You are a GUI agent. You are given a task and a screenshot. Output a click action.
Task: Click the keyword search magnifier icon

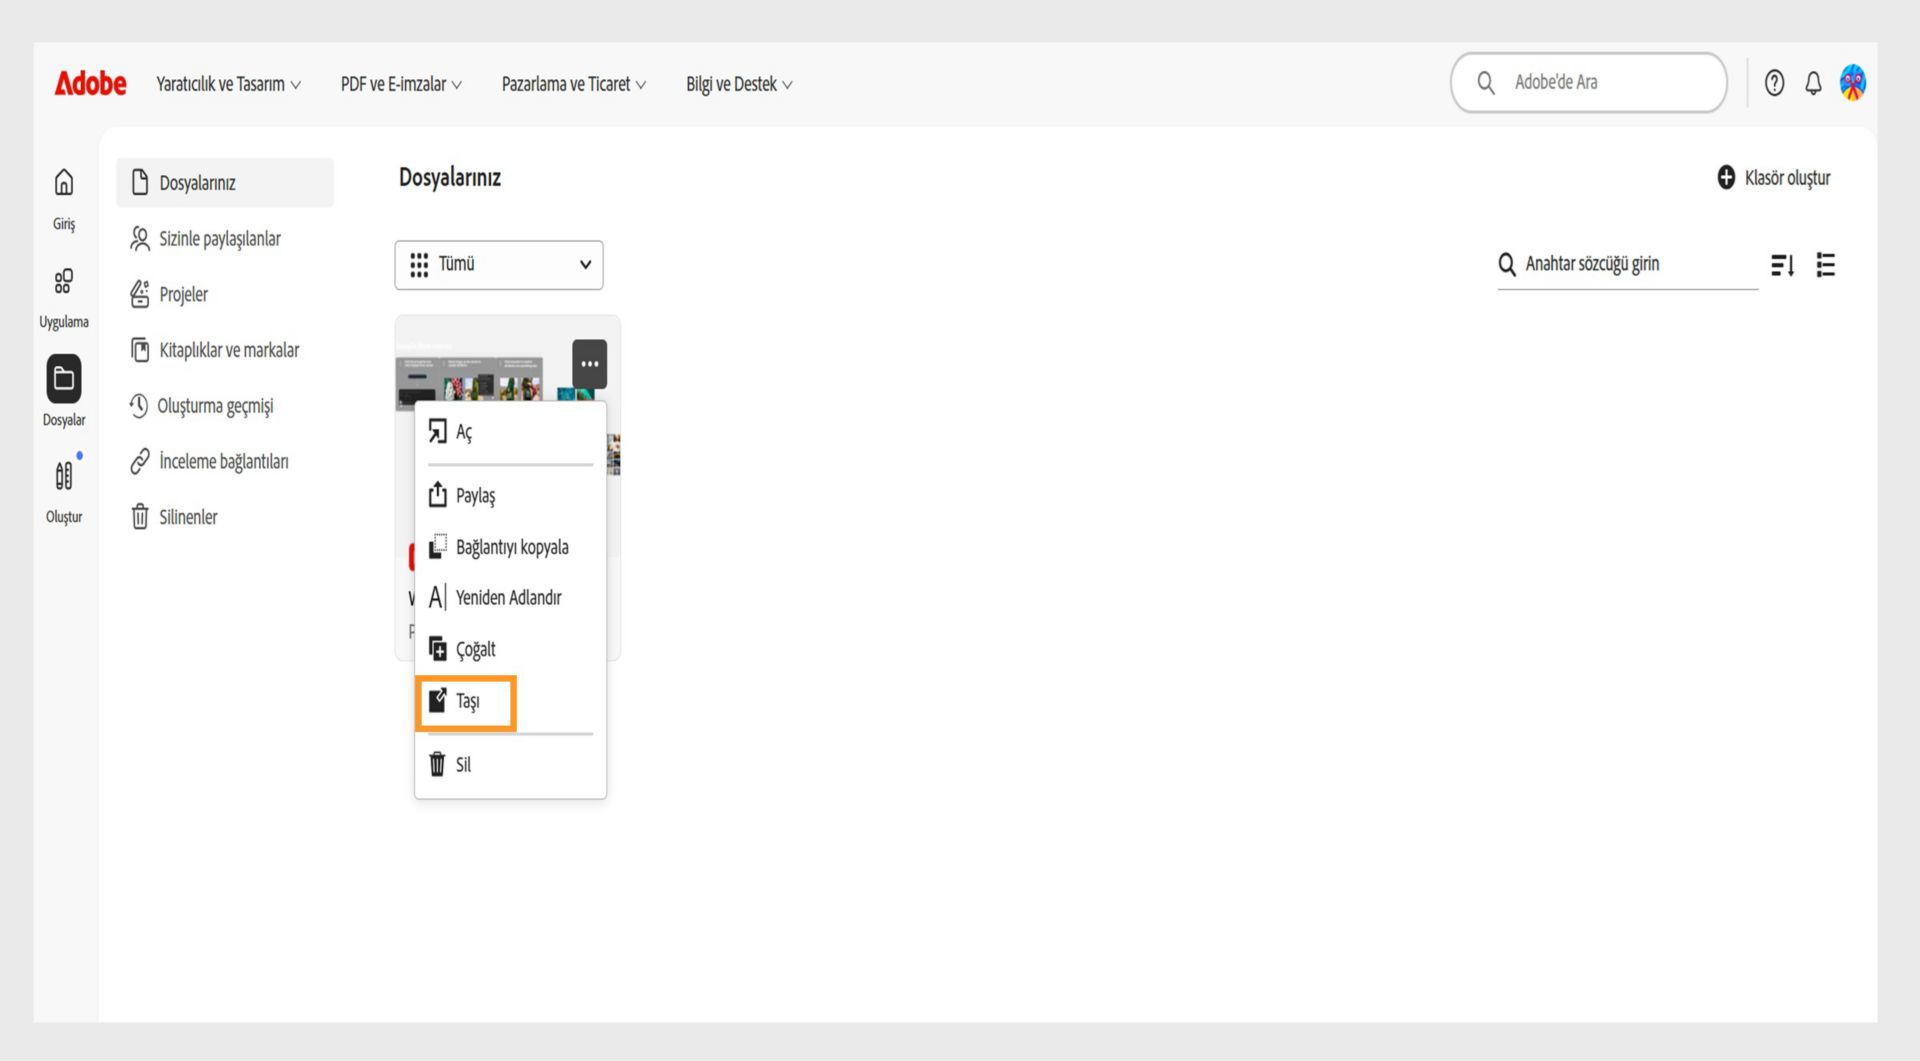point(1507,264)
